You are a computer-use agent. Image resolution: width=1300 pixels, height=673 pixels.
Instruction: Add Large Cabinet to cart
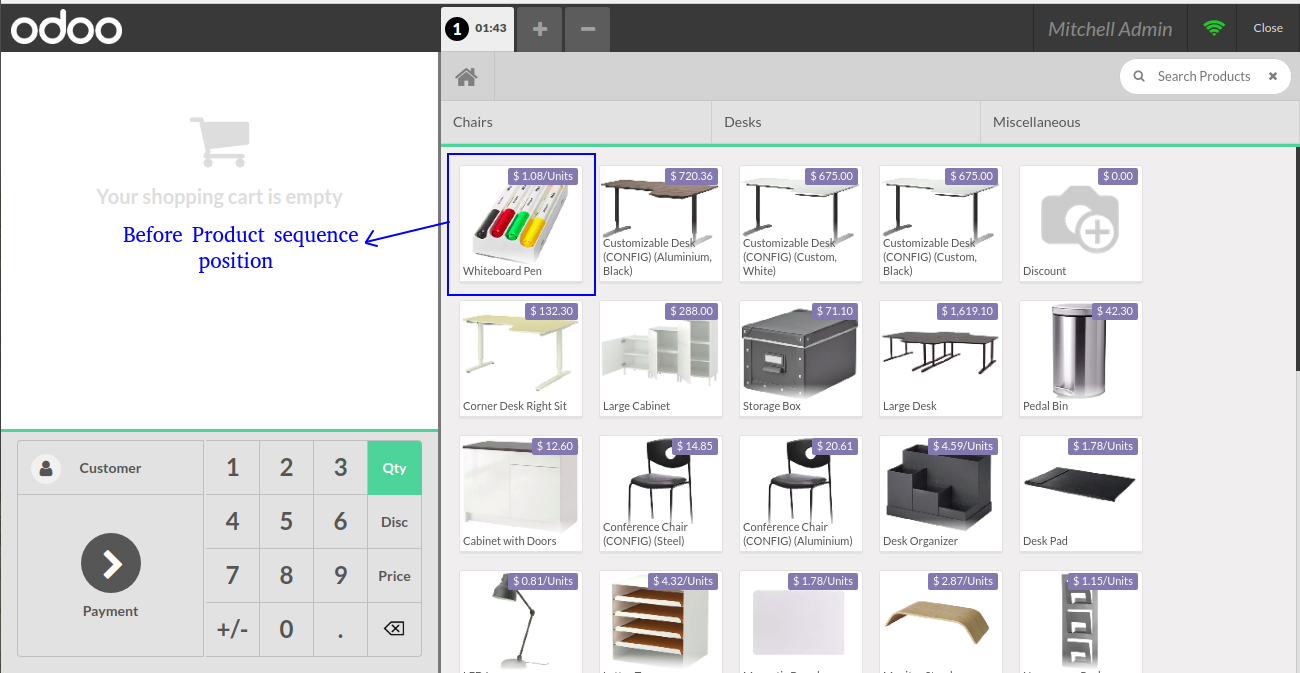(661, 359)
